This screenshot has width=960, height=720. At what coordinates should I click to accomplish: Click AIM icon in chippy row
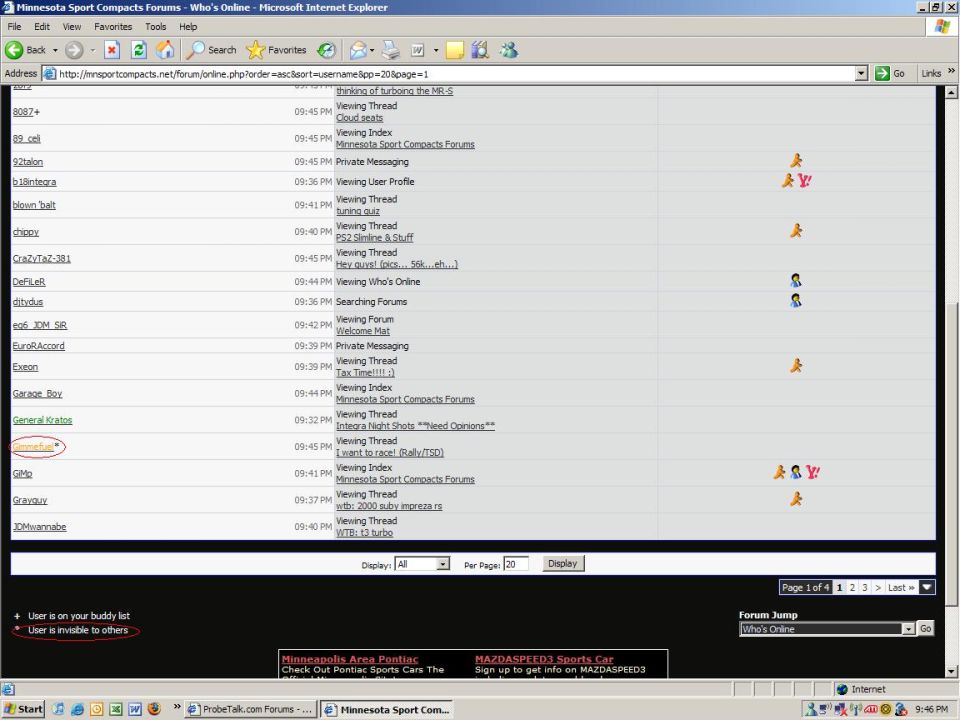point(796,231)
